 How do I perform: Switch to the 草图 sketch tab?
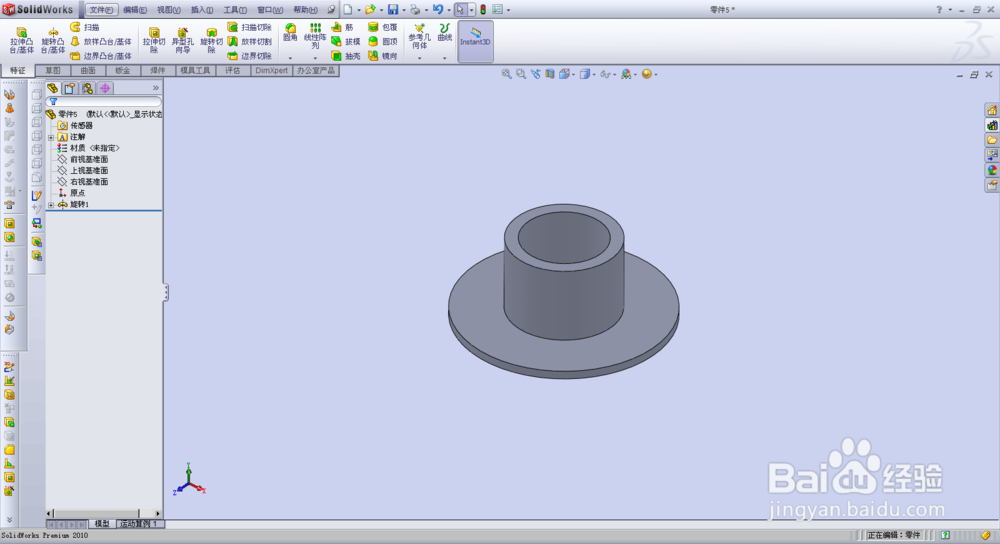pos(53,70)
